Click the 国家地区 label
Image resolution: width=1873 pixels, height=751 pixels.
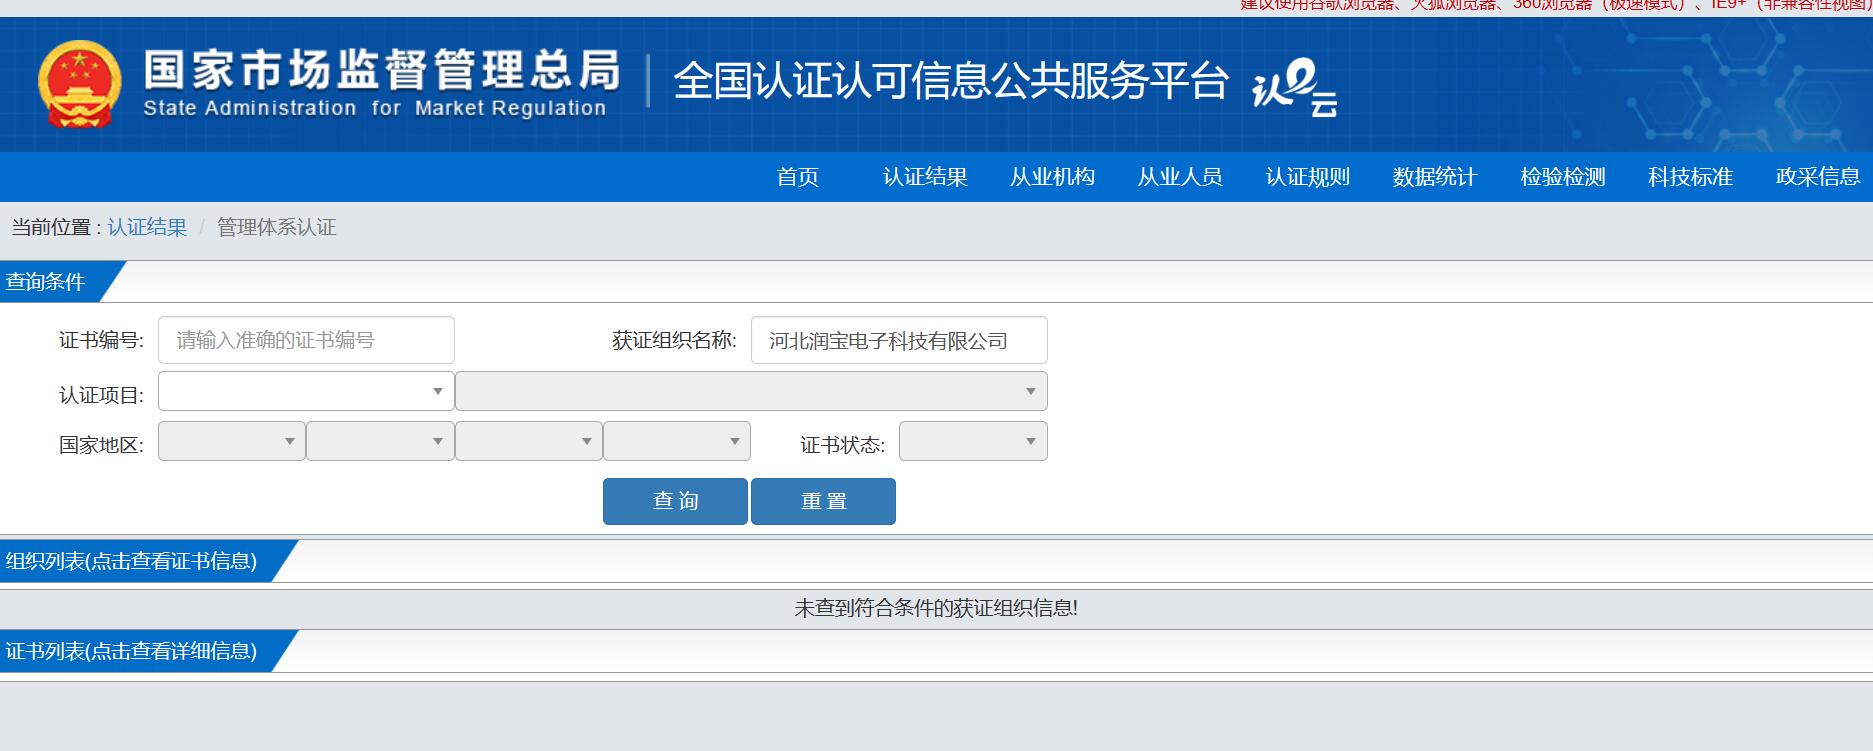[x=101, y=445]
